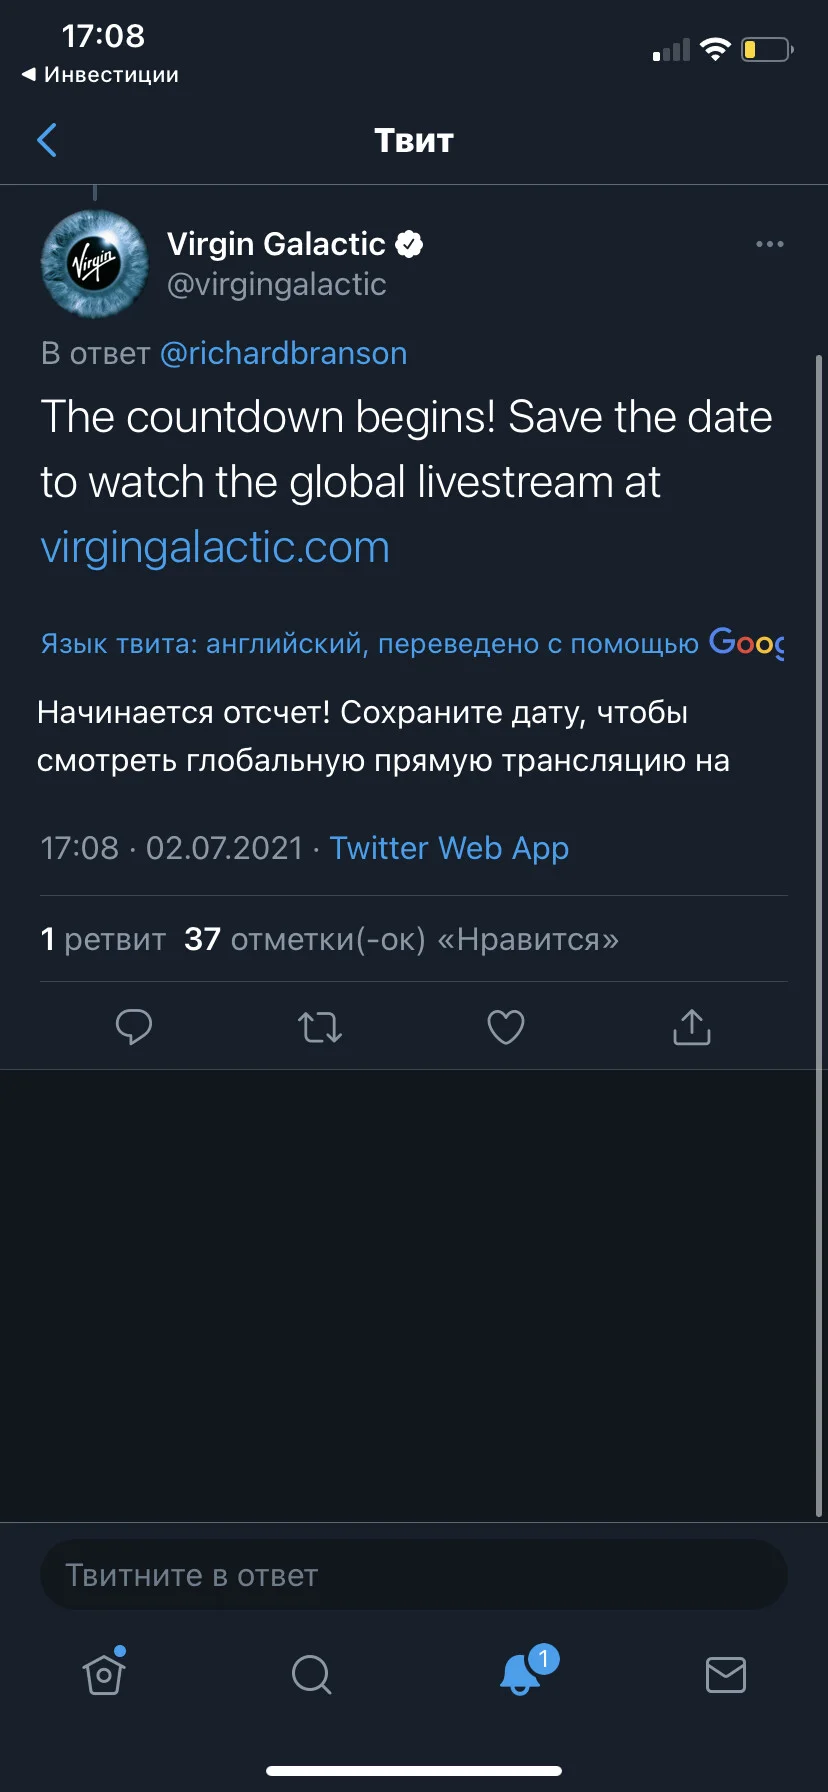Open the Home tab icon
828x1792 pixels.
coord(104,1672)
